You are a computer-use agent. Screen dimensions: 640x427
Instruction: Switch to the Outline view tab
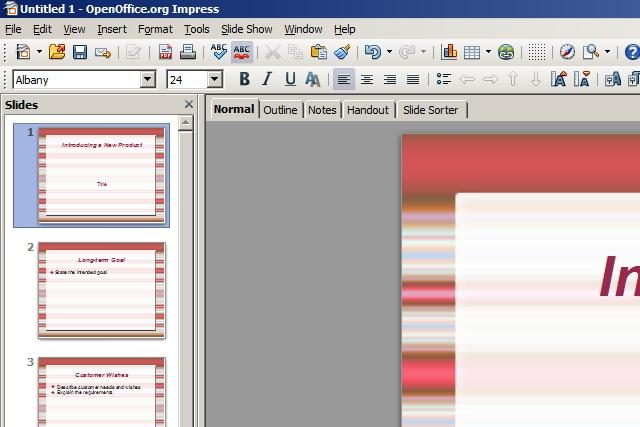click(280, 110)
